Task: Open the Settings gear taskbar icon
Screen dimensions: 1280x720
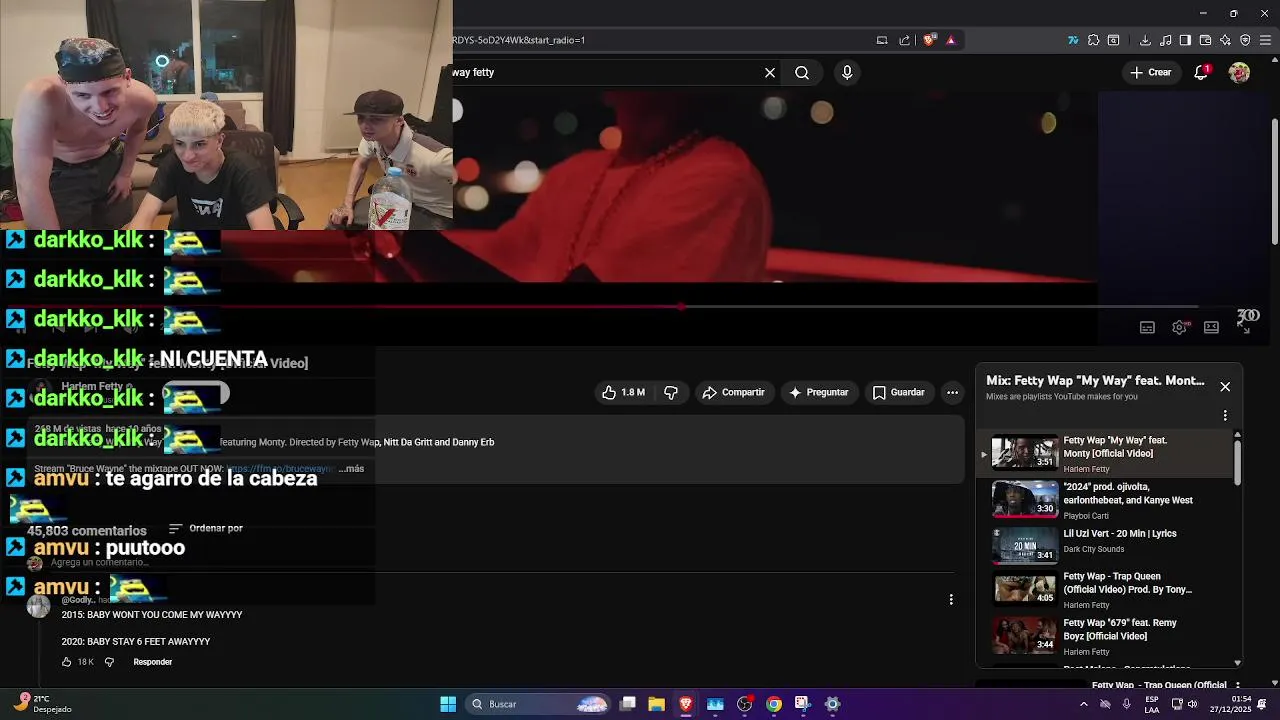Action: 832,704
